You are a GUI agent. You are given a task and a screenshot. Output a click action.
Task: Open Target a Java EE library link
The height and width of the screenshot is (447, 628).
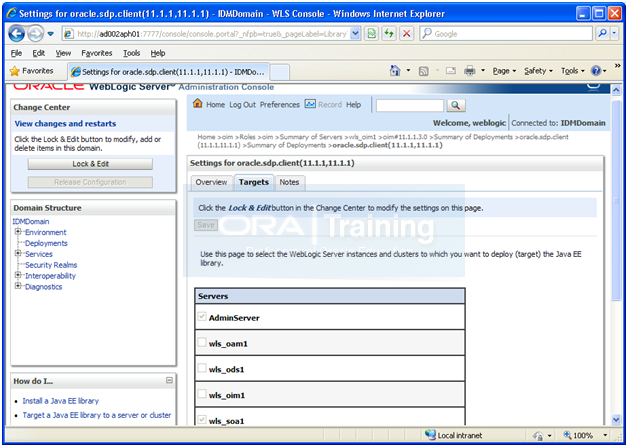[97, 415]
